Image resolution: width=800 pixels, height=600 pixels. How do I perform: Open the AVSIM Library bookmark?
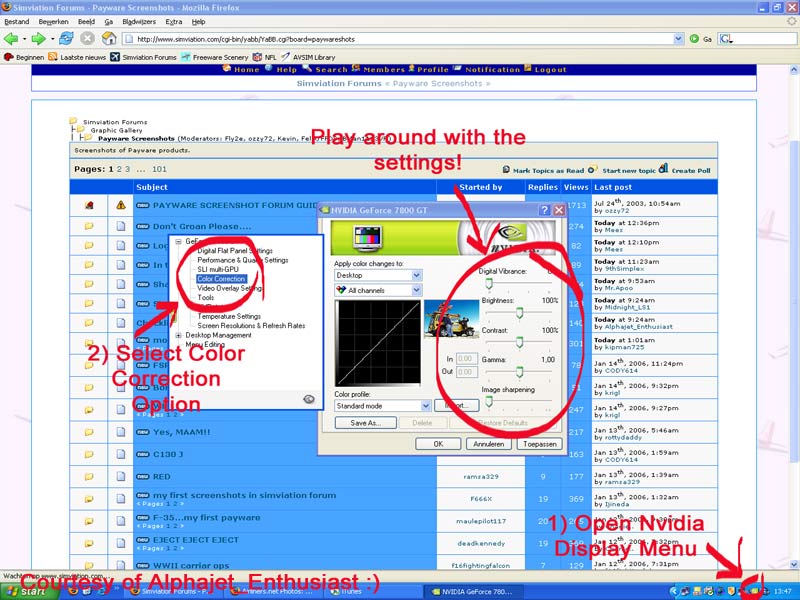pos(308,57)
